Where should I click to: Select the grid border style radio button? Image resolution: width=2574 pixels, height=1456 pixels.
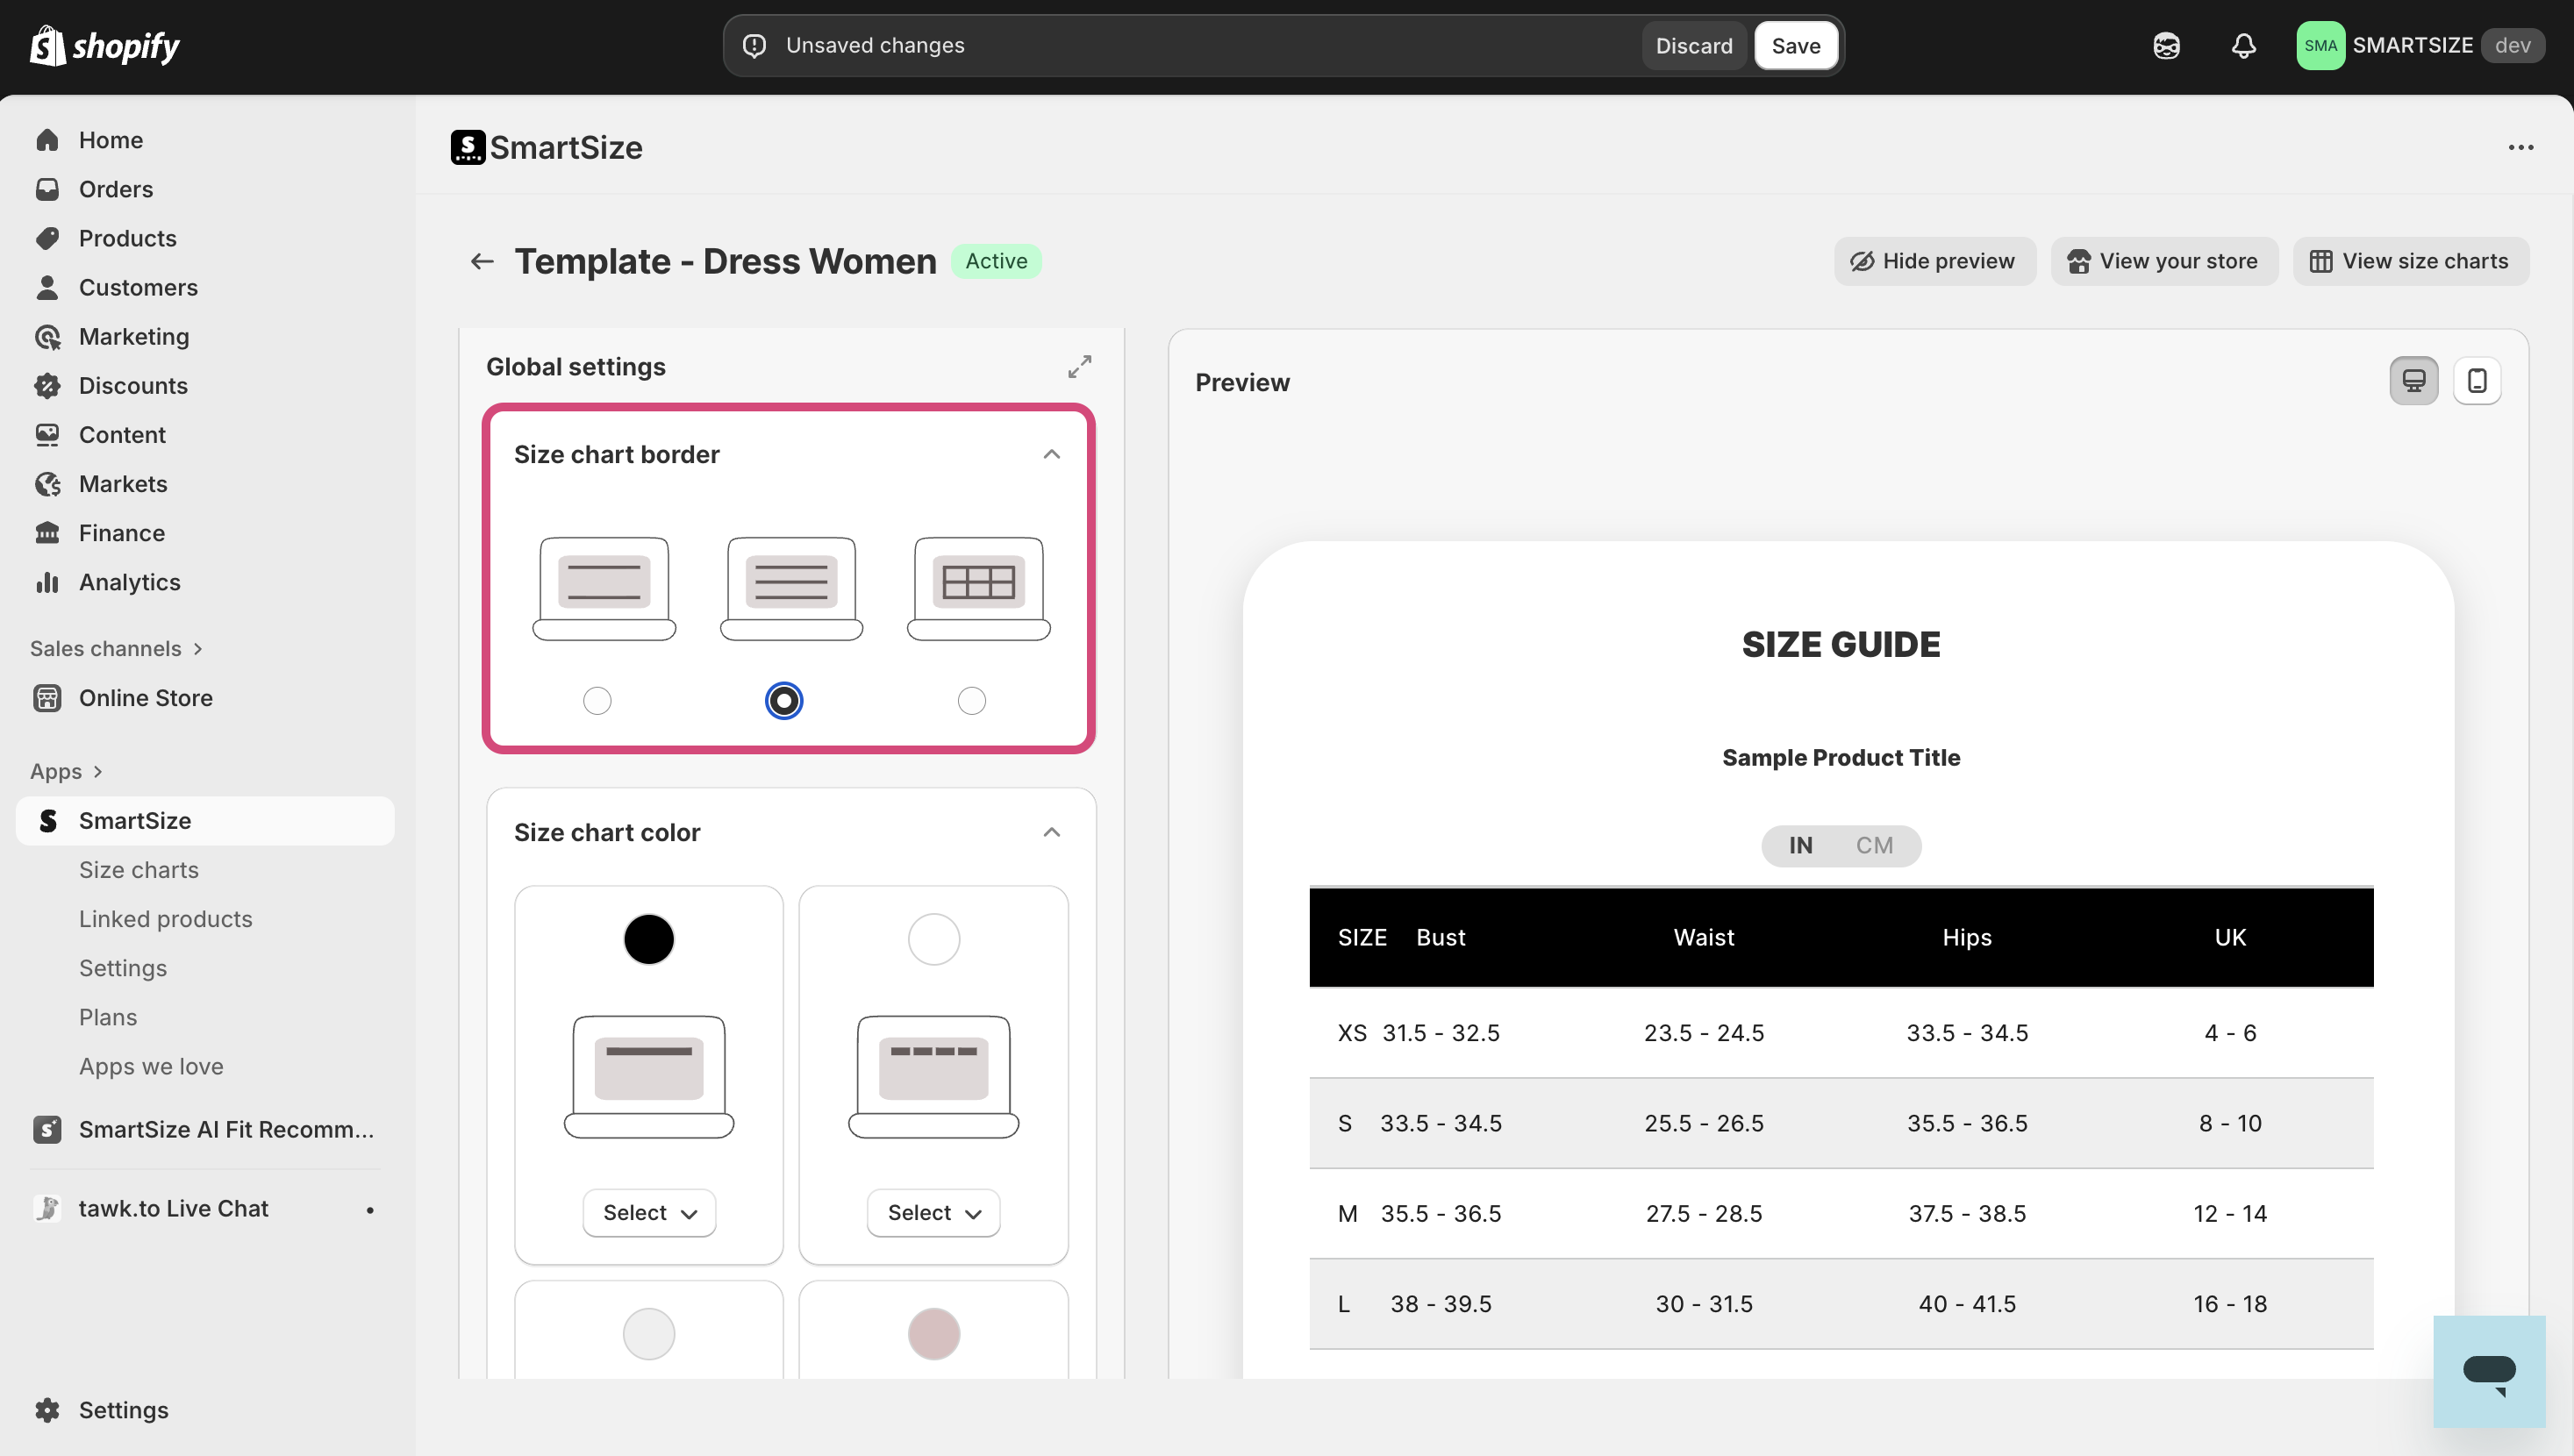tap(971, 701)
